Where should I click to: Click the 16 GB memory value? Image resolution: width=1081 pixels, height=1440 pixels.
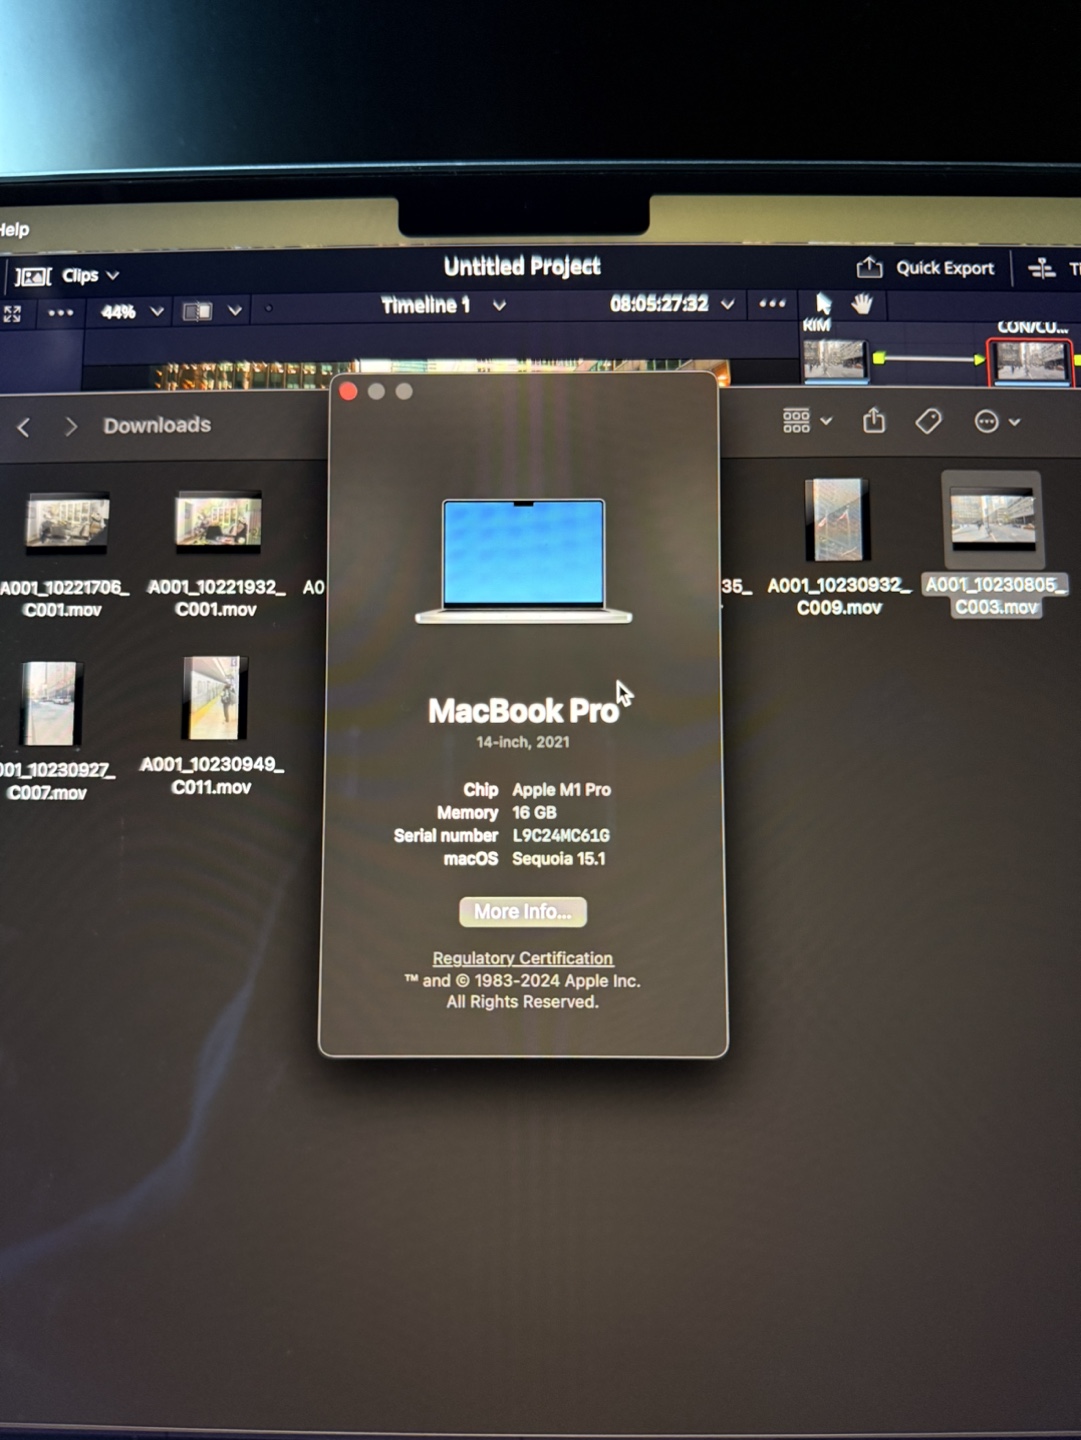tap(534, 812)
